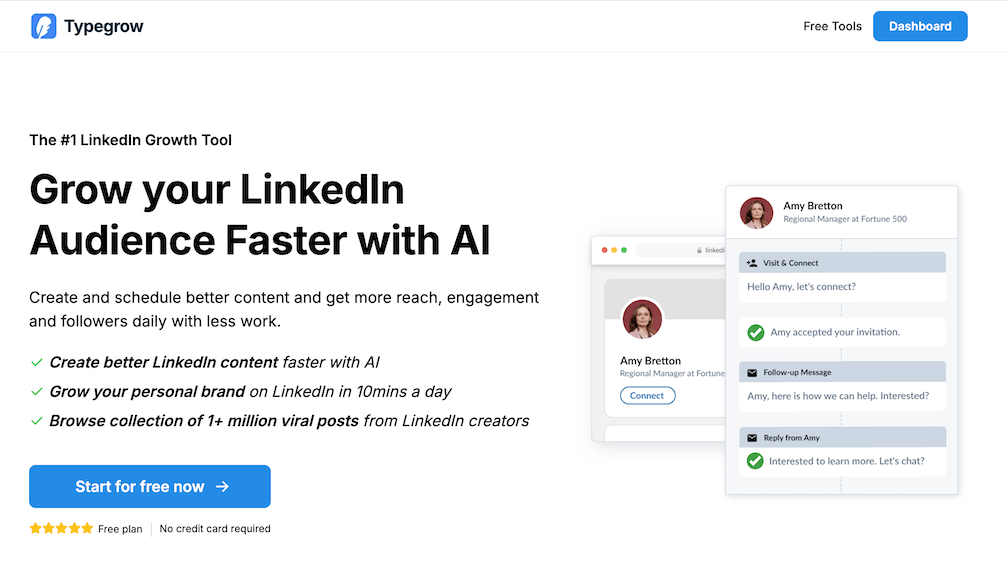
Task: Click Amy Bretton's avatar in the message panel
Action: (x=756, y=213)
